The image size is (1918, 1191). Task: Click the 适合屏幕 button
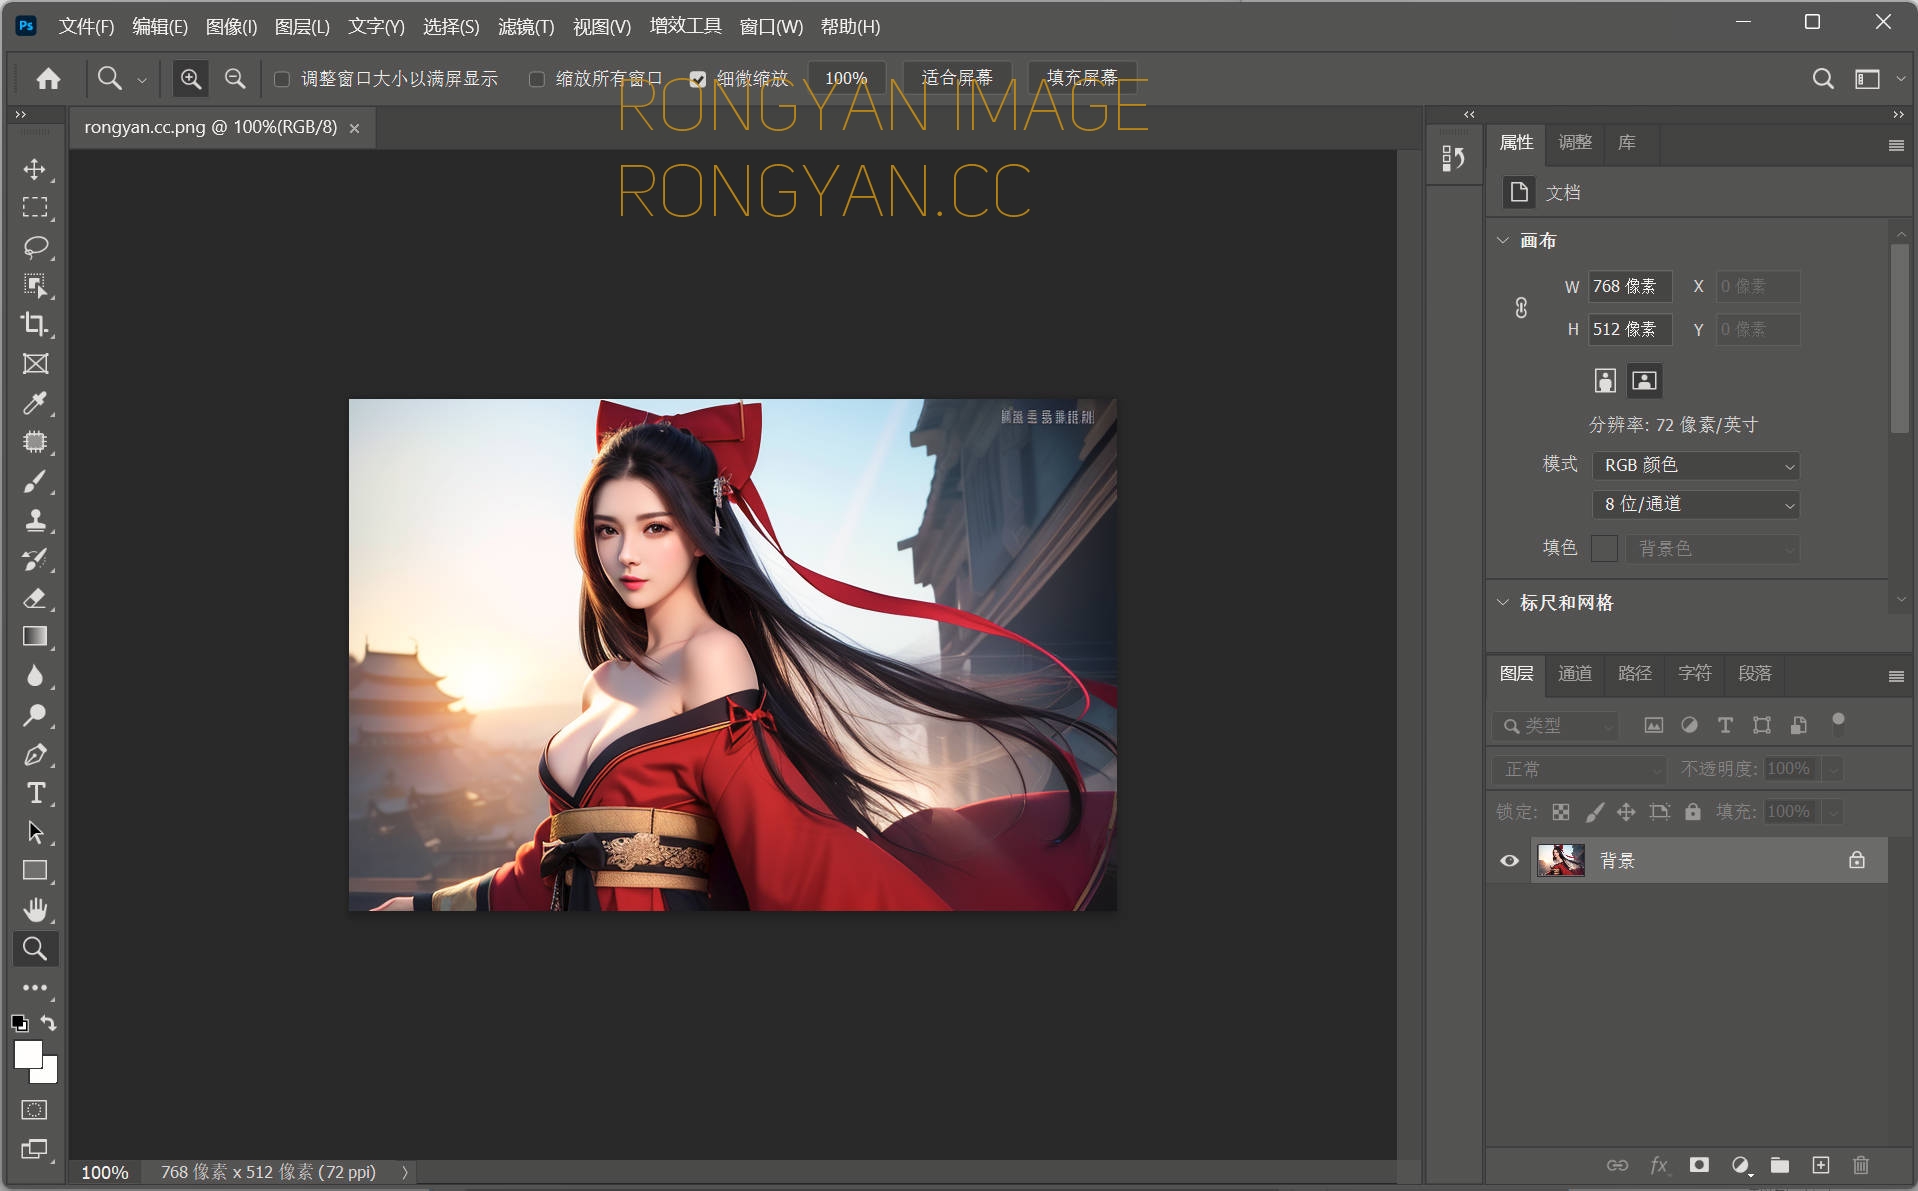coord(957,78)
